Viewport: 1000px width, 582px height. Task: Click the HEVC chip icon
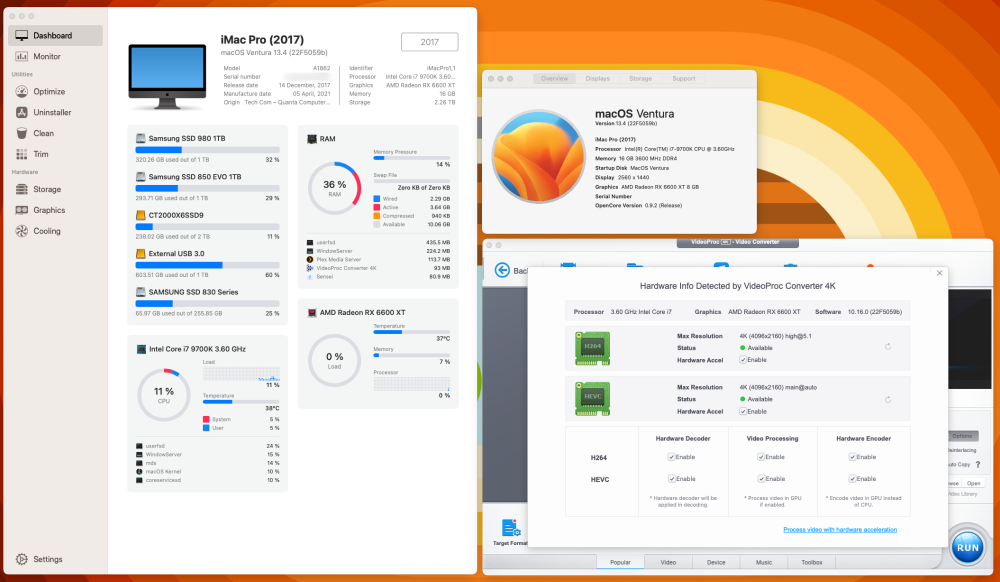[x=592, y=399]
